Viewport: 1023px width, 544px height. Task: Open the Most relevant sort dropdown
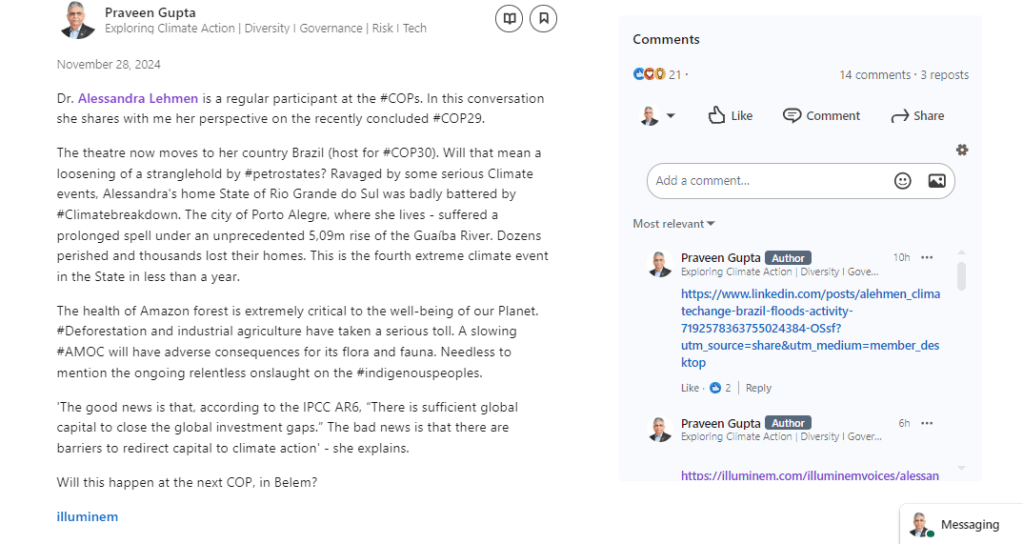tap(673, 224)
